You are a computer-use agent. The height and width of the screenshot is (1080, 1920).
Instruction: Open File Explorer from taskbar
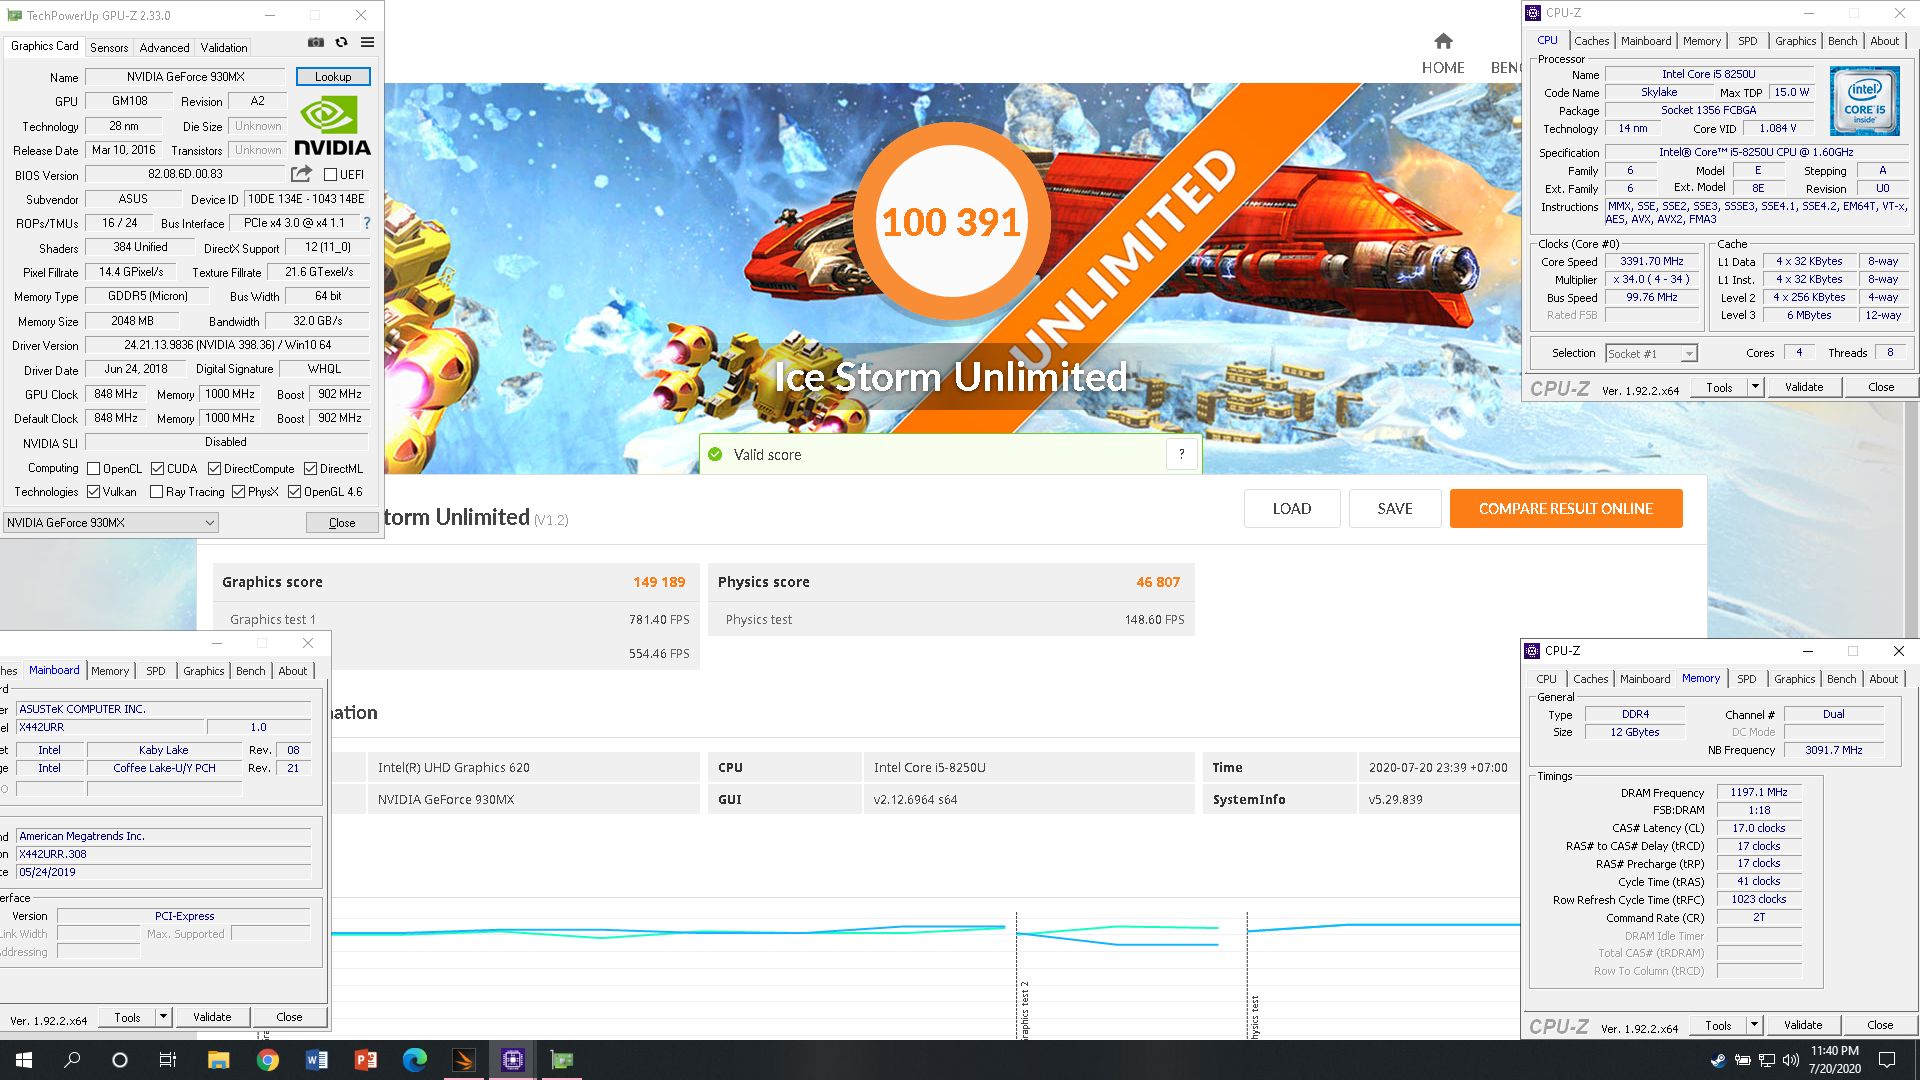218,1060
